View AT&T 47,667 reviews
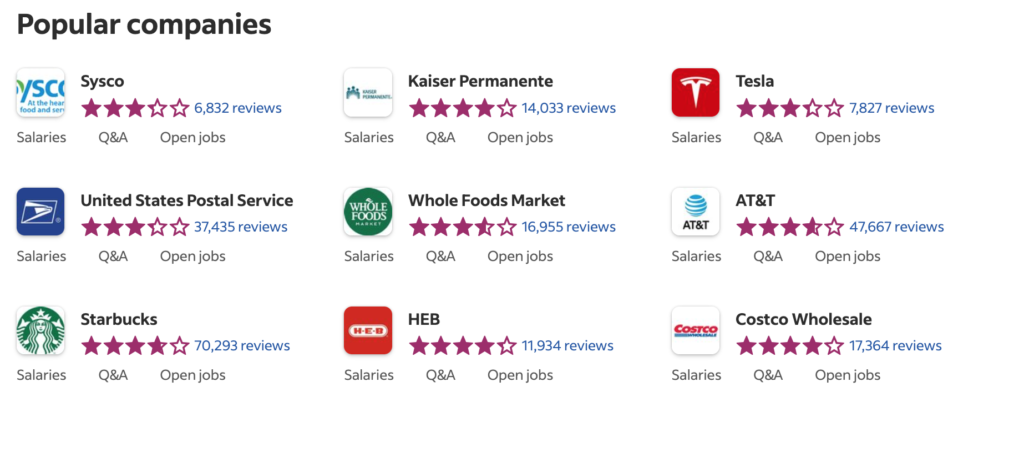1024x452 pixels. pyautogui.click(x=896, y=227)
